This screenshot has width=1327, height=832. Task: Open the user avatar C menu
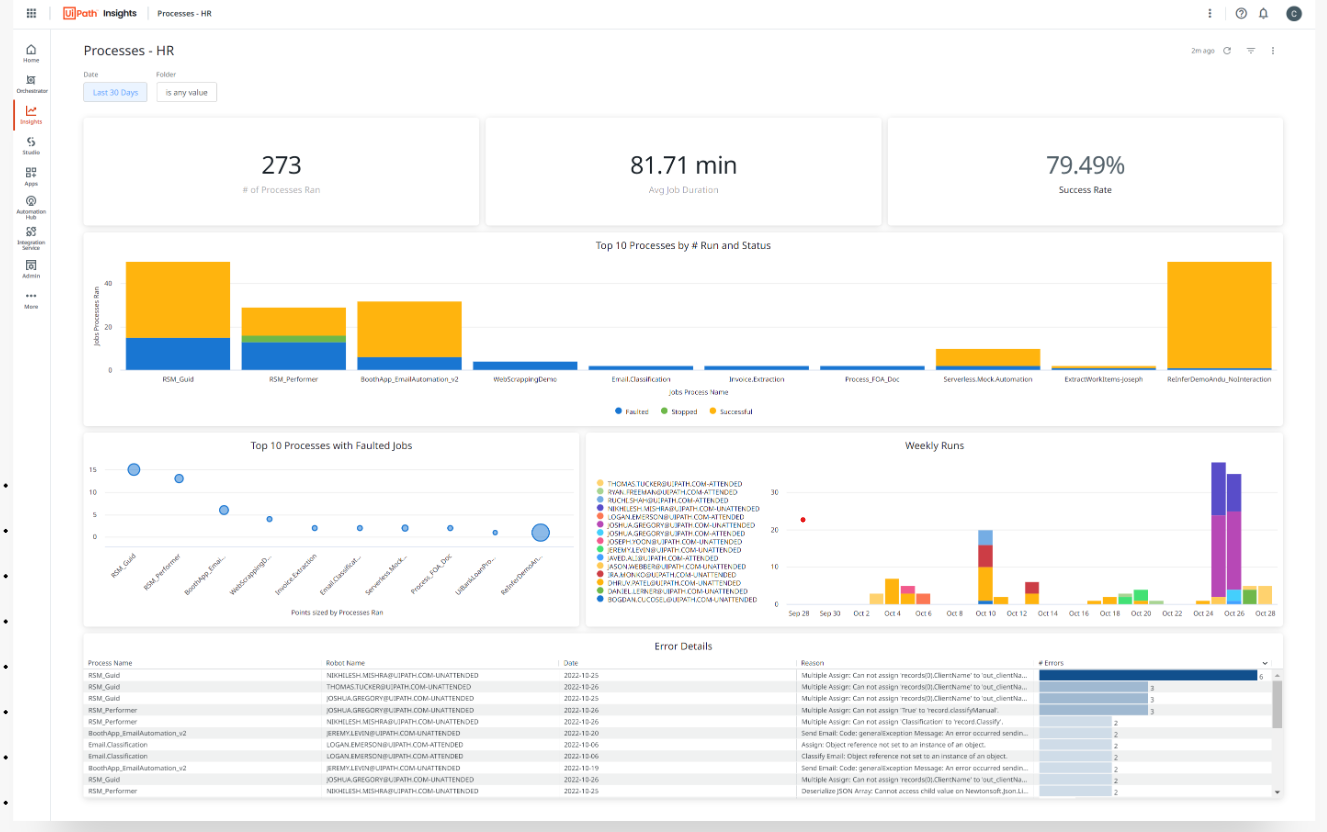pyautogui.click(x=1294, y=13)
